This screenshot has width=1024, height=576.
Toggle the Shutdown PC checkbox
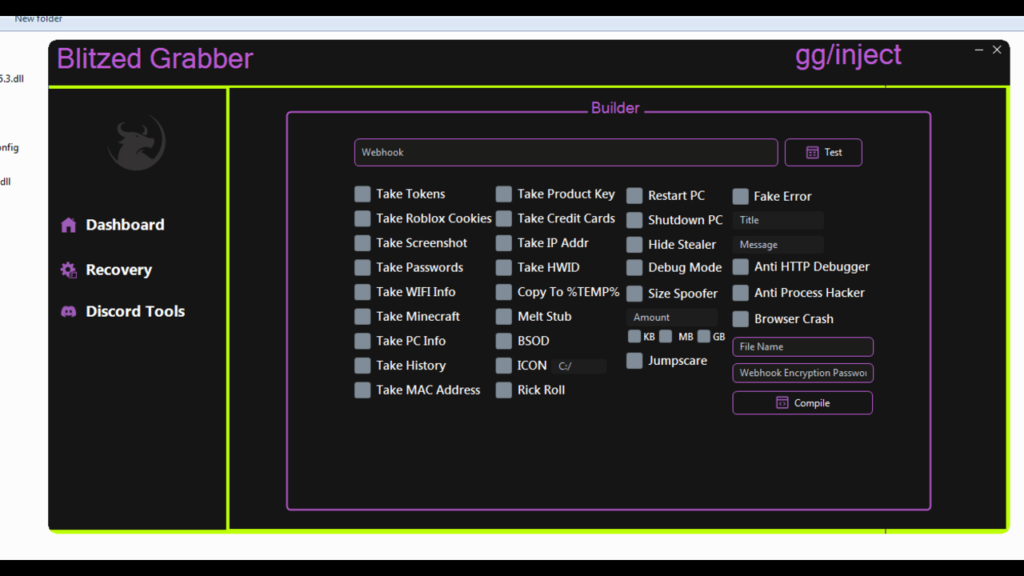pyautogui.click(x=634, y=220)
